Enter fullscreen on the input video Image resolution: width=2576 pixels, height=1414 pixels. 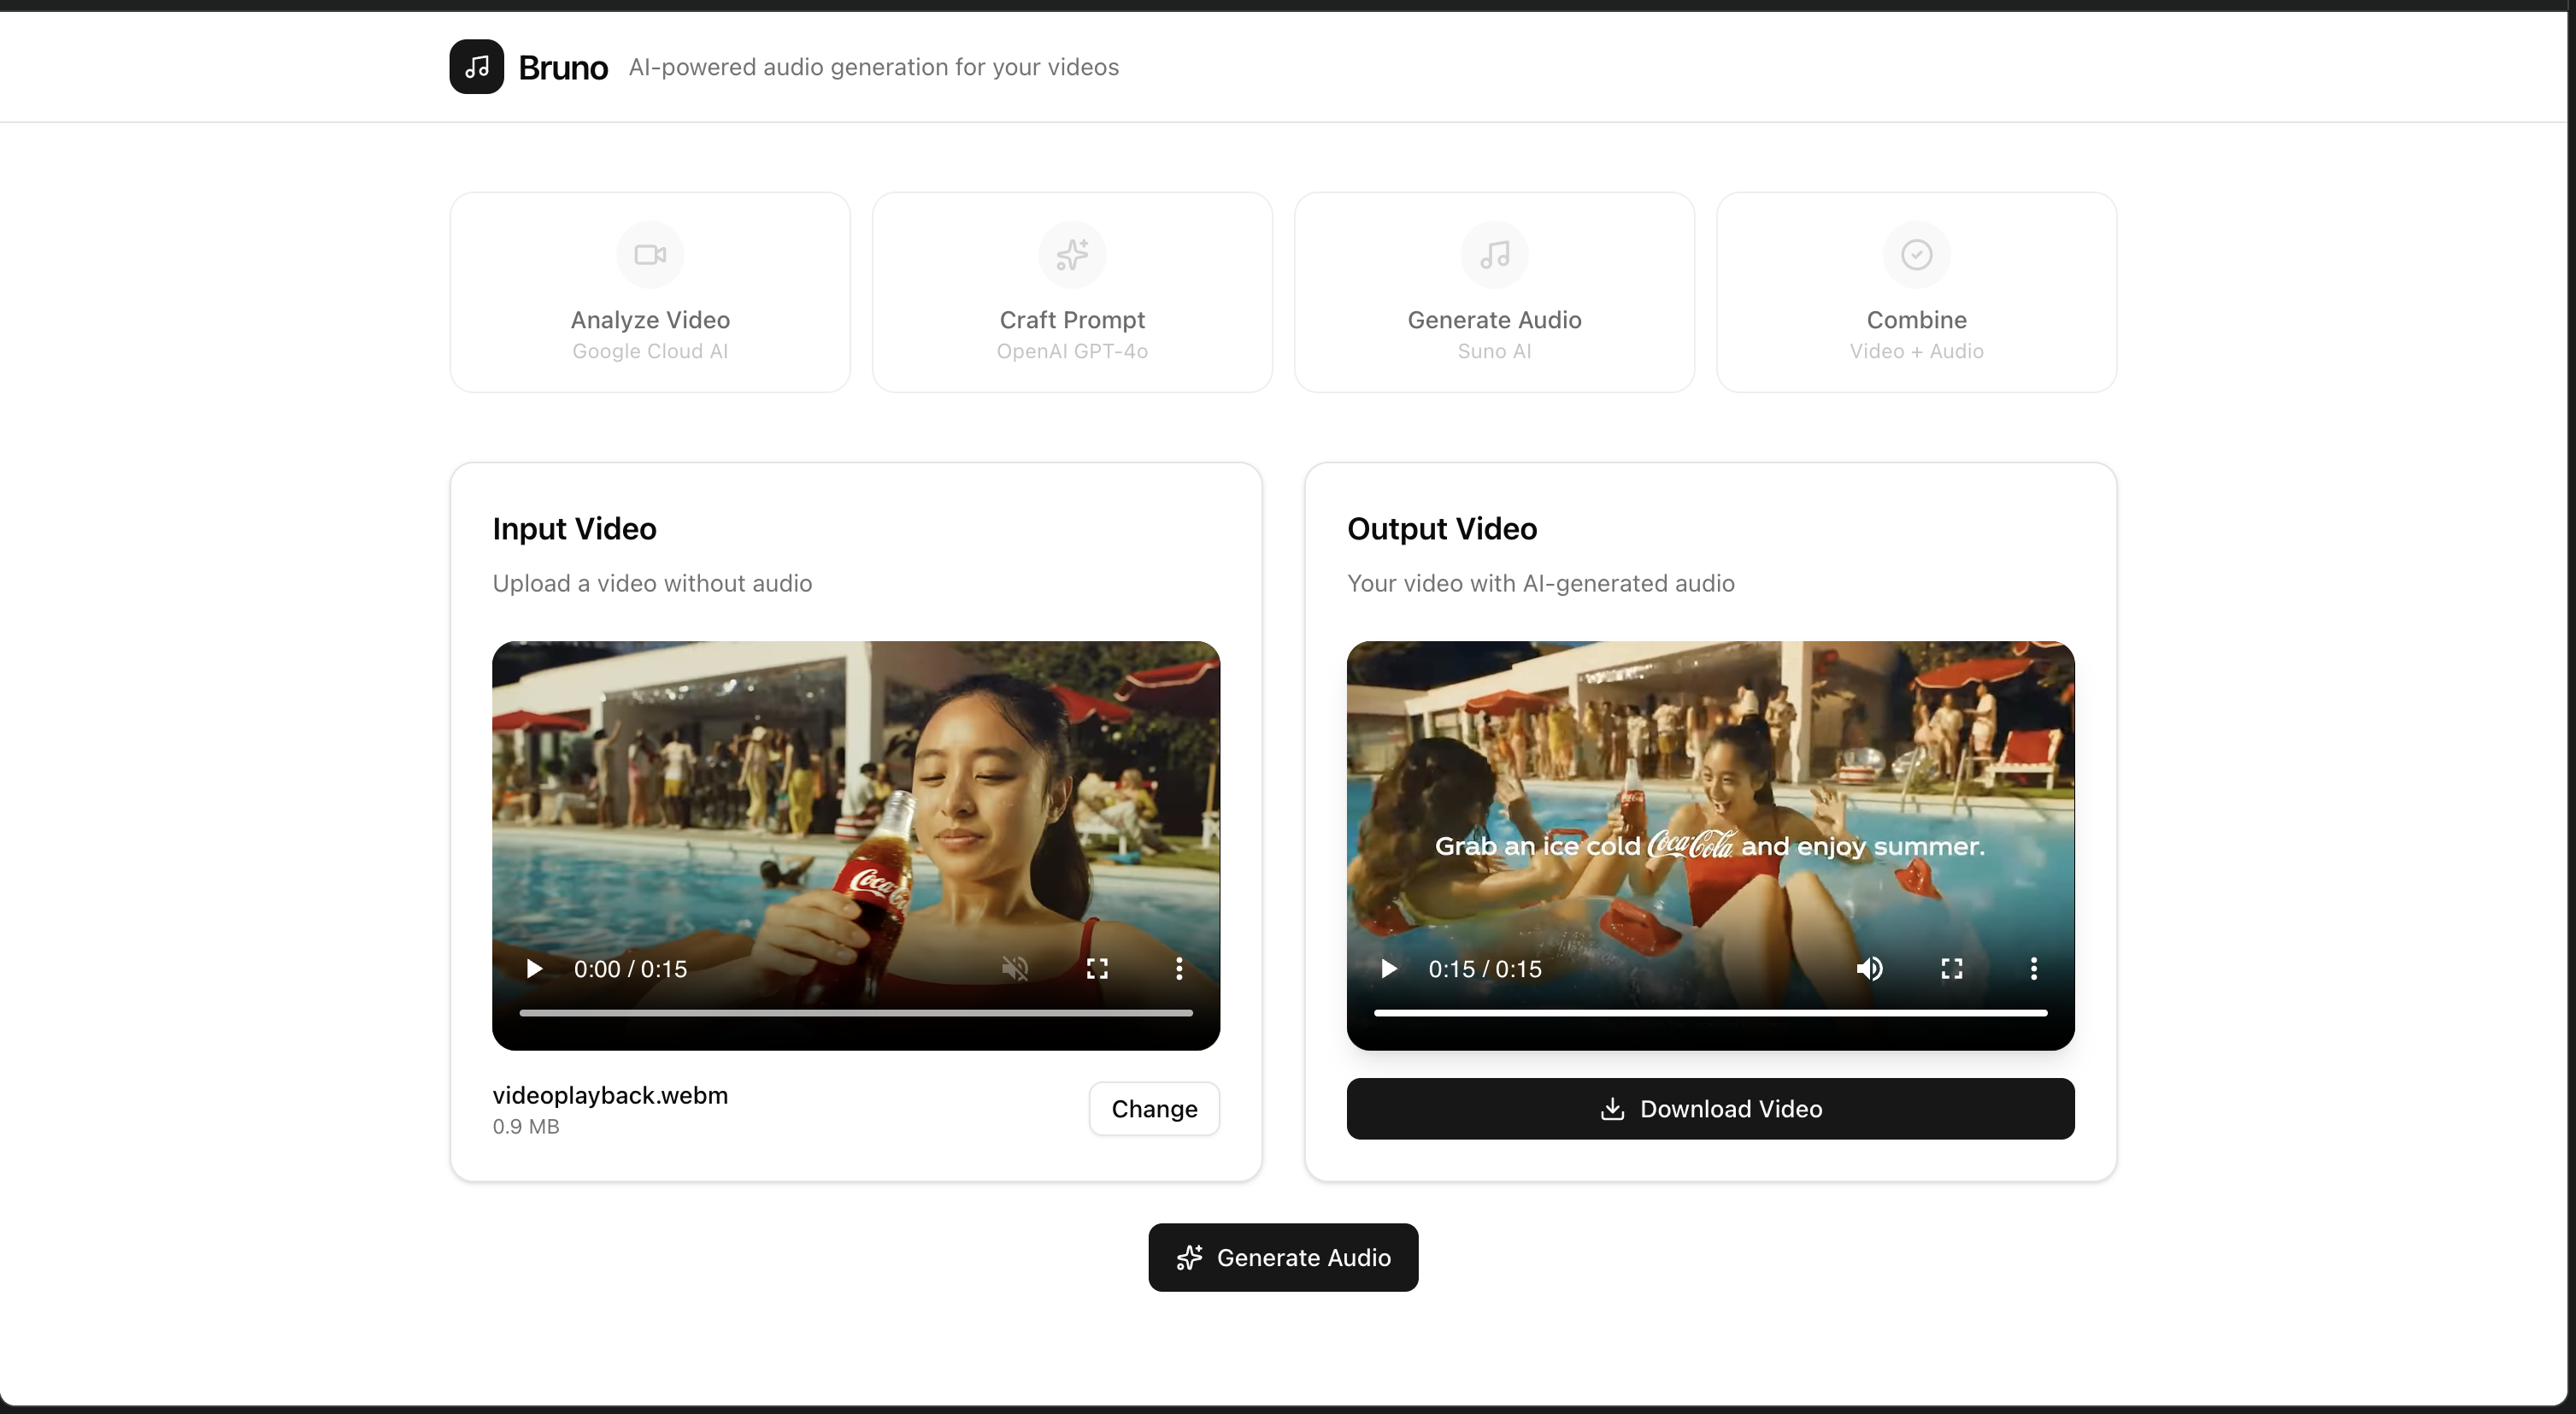1097,969
